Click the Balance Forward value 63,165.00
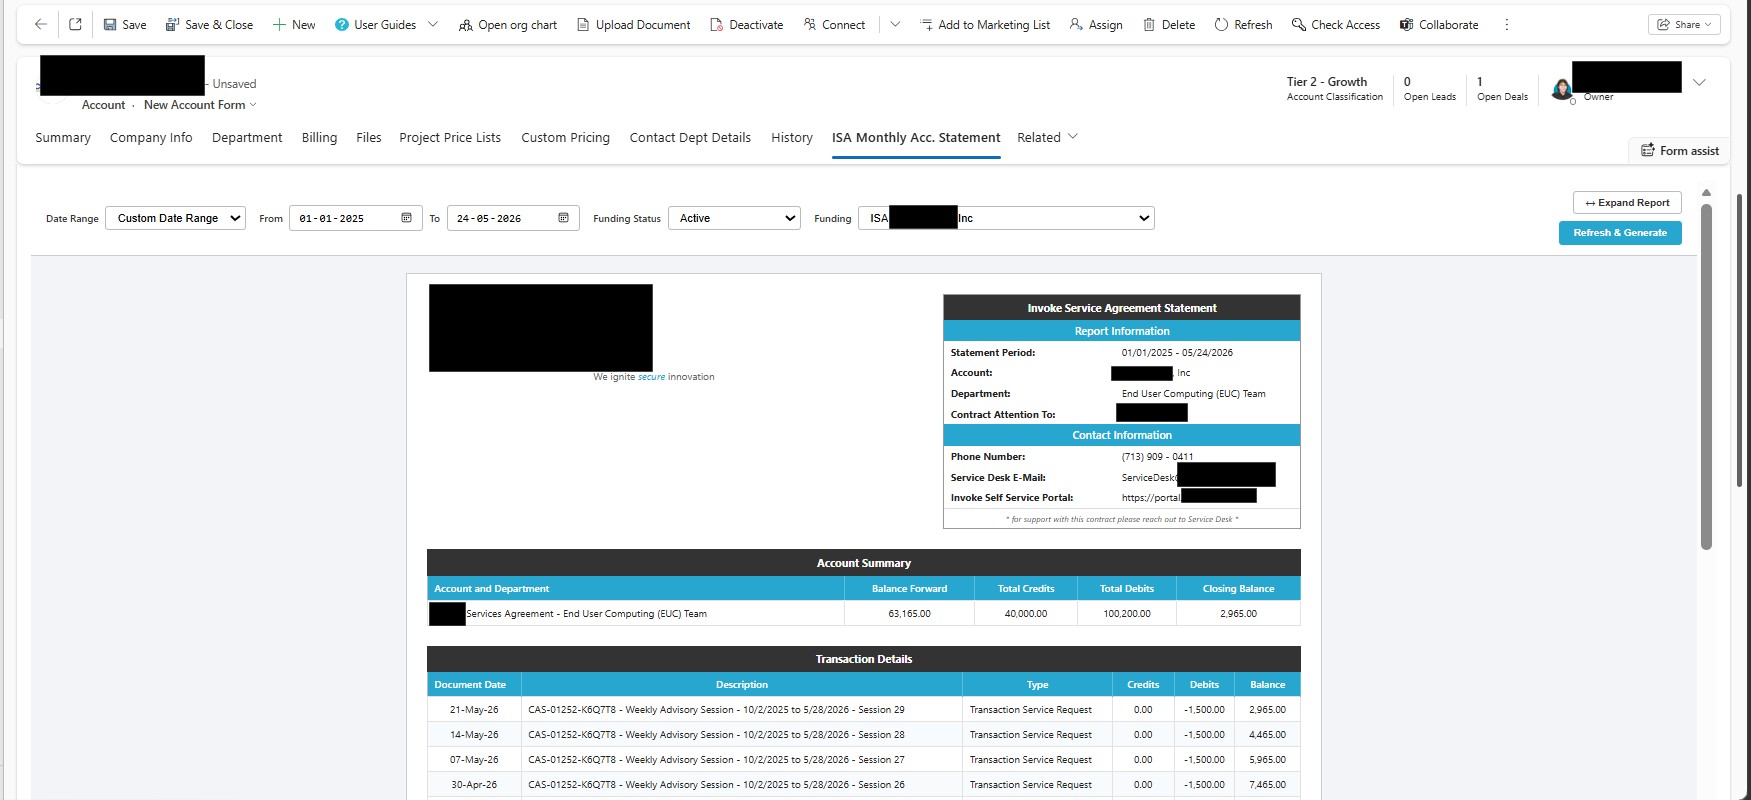The image size is (1751, 800). pyautogui.click(x=909, y=614)
